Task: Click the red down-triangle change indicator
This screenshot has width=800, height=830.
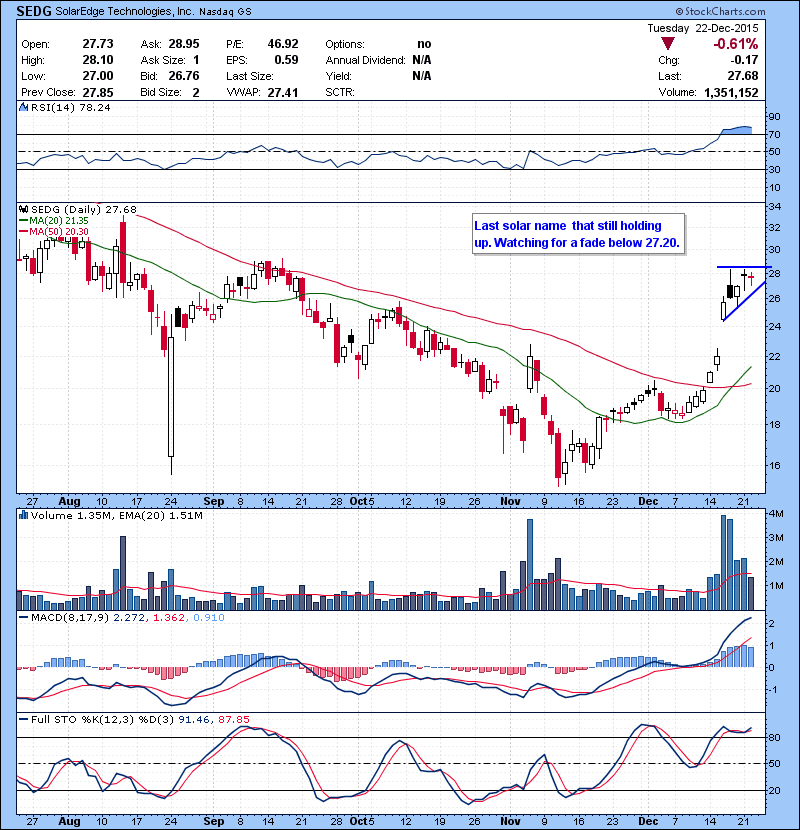Action: point(668,43)
